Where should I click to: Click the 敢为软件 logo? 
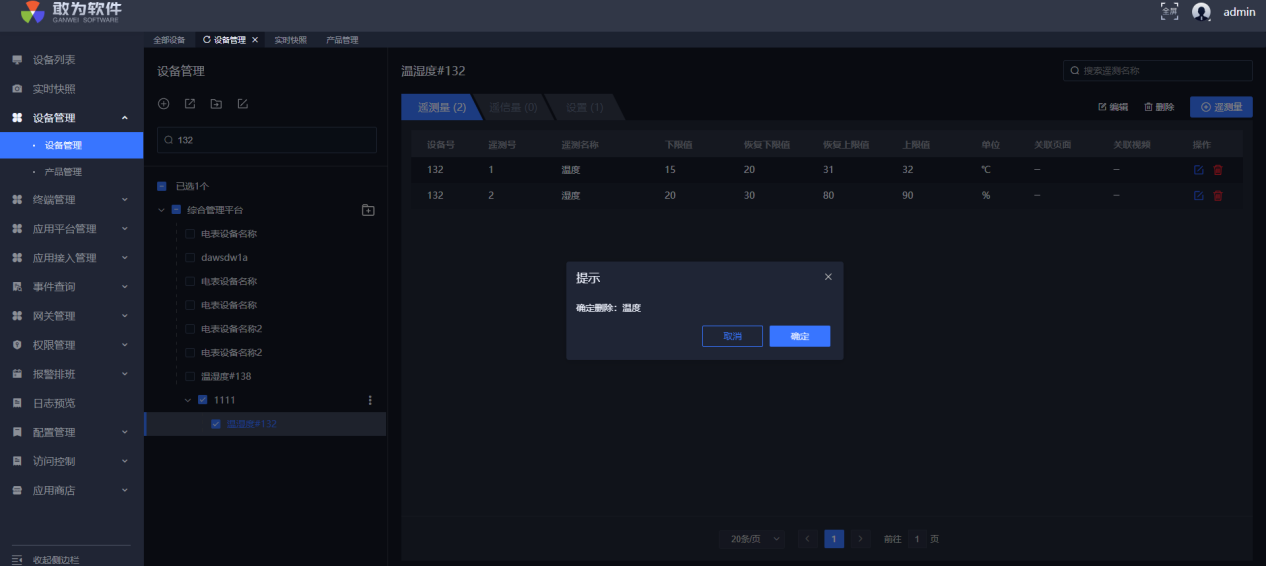click(72, 12)
